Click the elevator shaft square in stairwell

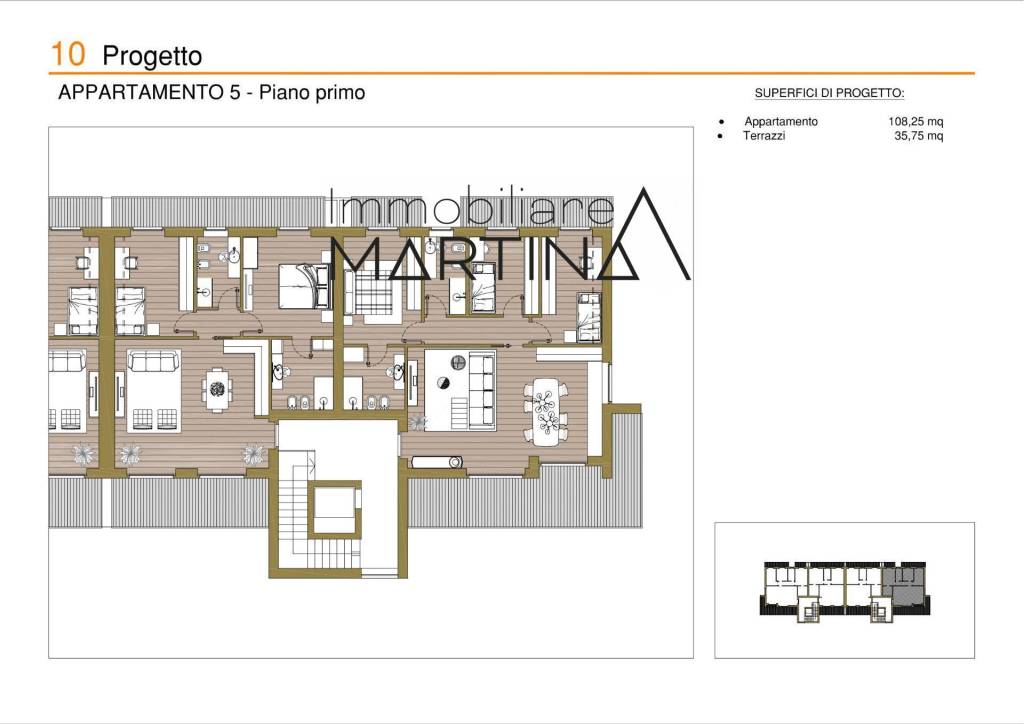[334, 509]
